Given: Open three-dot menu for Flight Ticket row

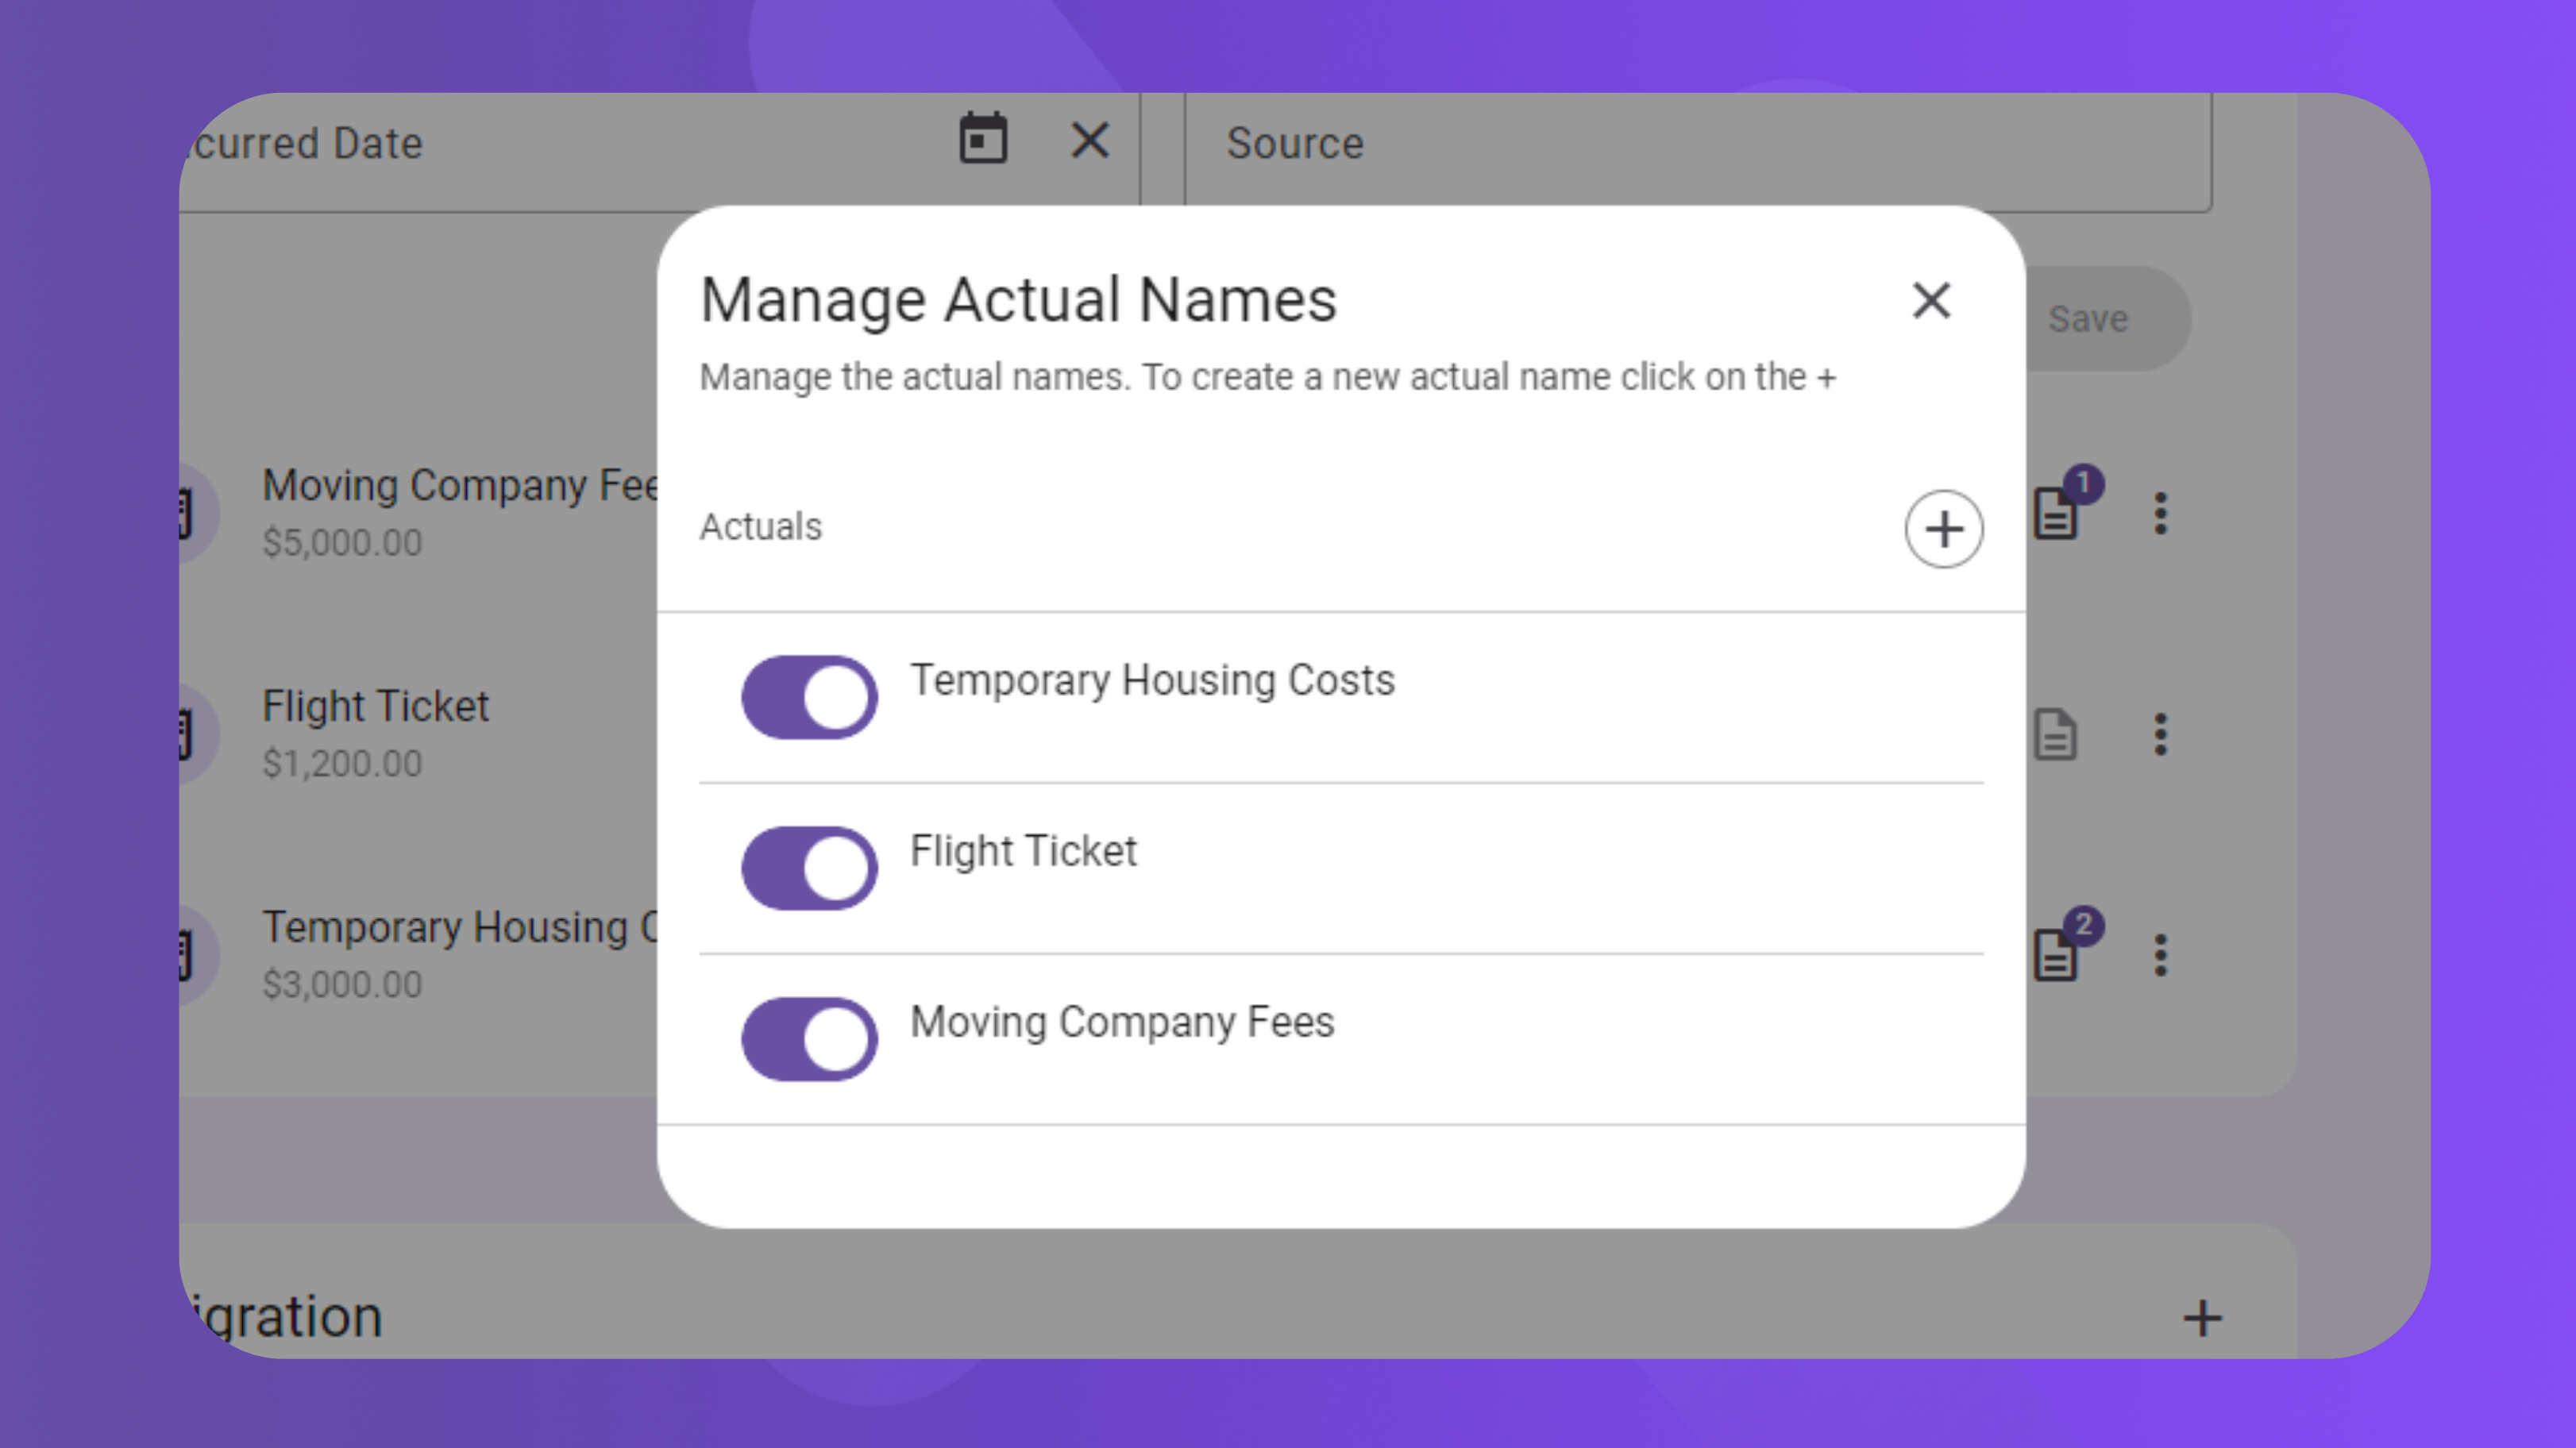Looking at the screenshot, I should pos(2160,734).
